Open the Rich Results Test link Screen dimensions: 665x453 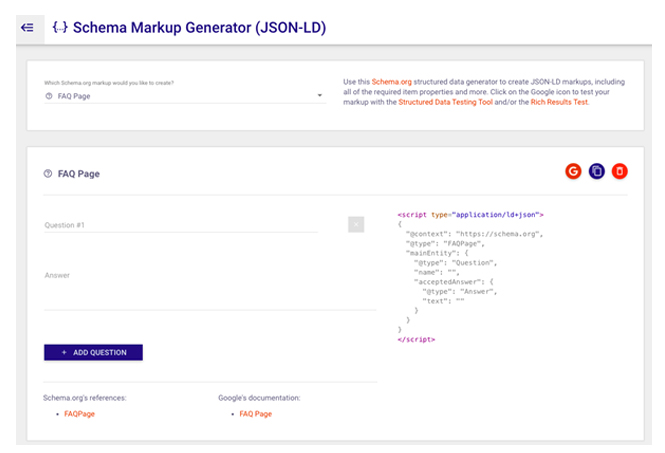(x=559, y=102)
